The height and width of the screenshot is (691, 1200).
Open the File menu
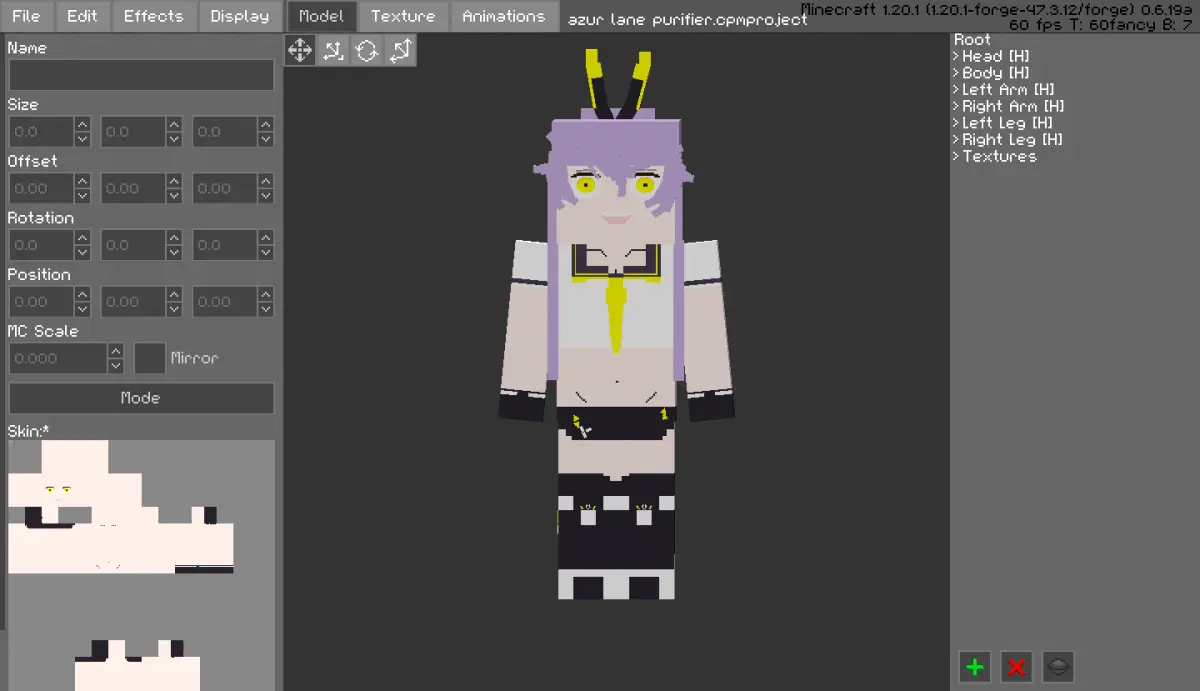coord(26,16)
